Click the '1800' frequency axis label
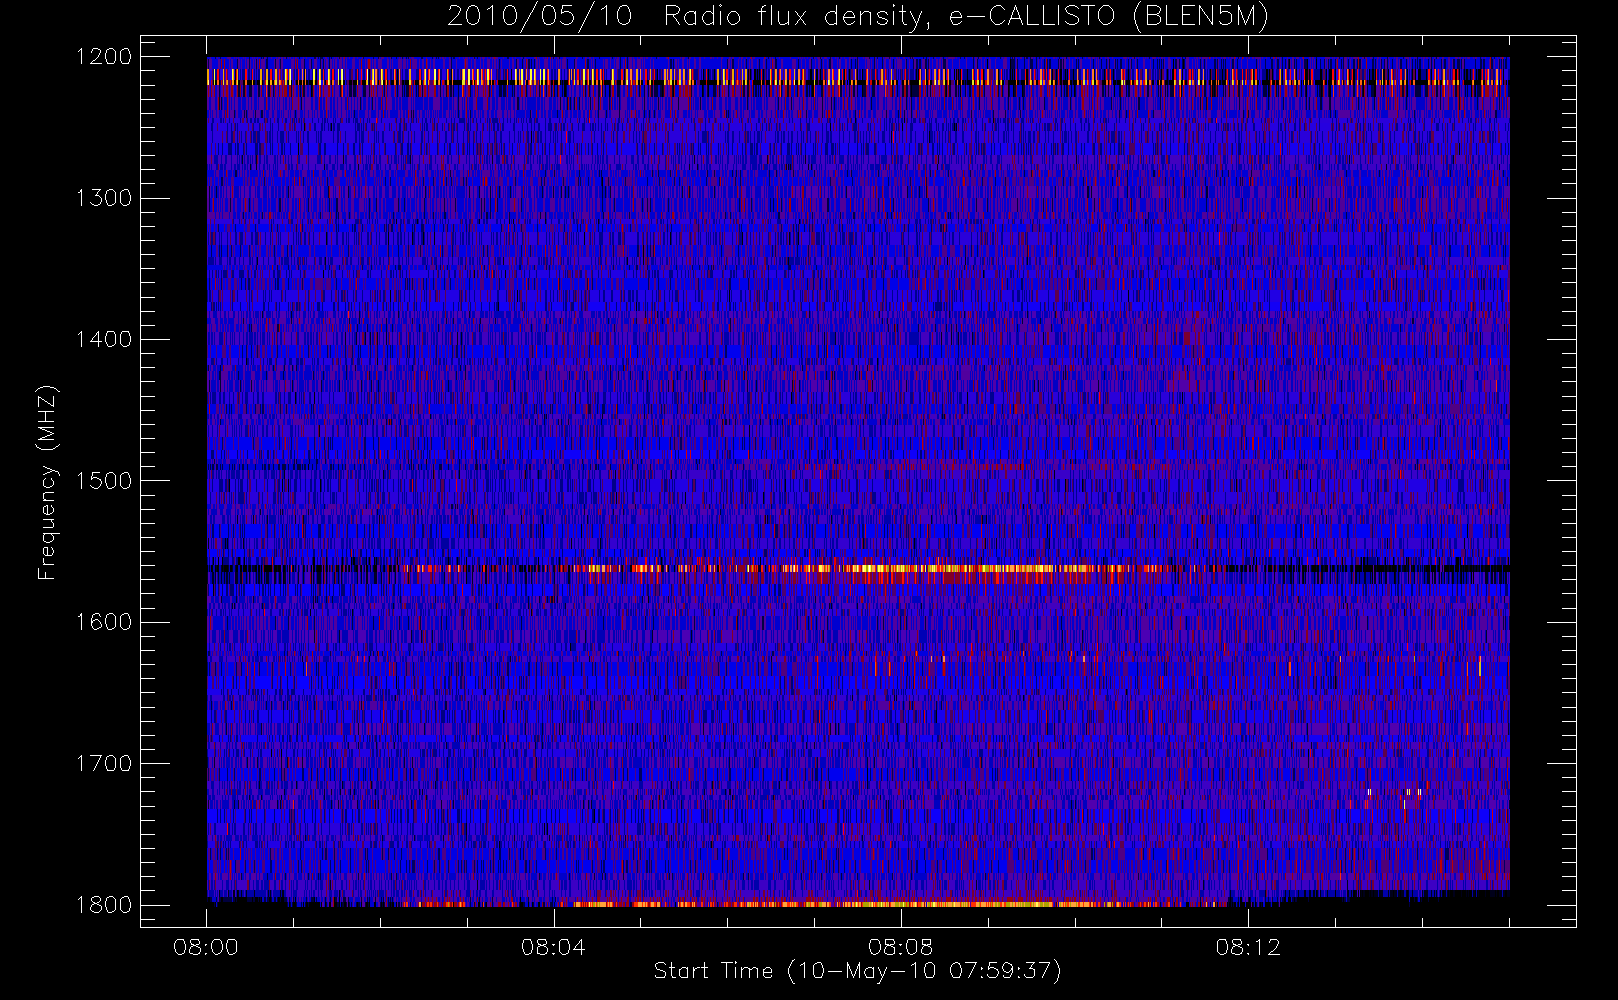1618x1000 pixels. (x=104, y=905)
